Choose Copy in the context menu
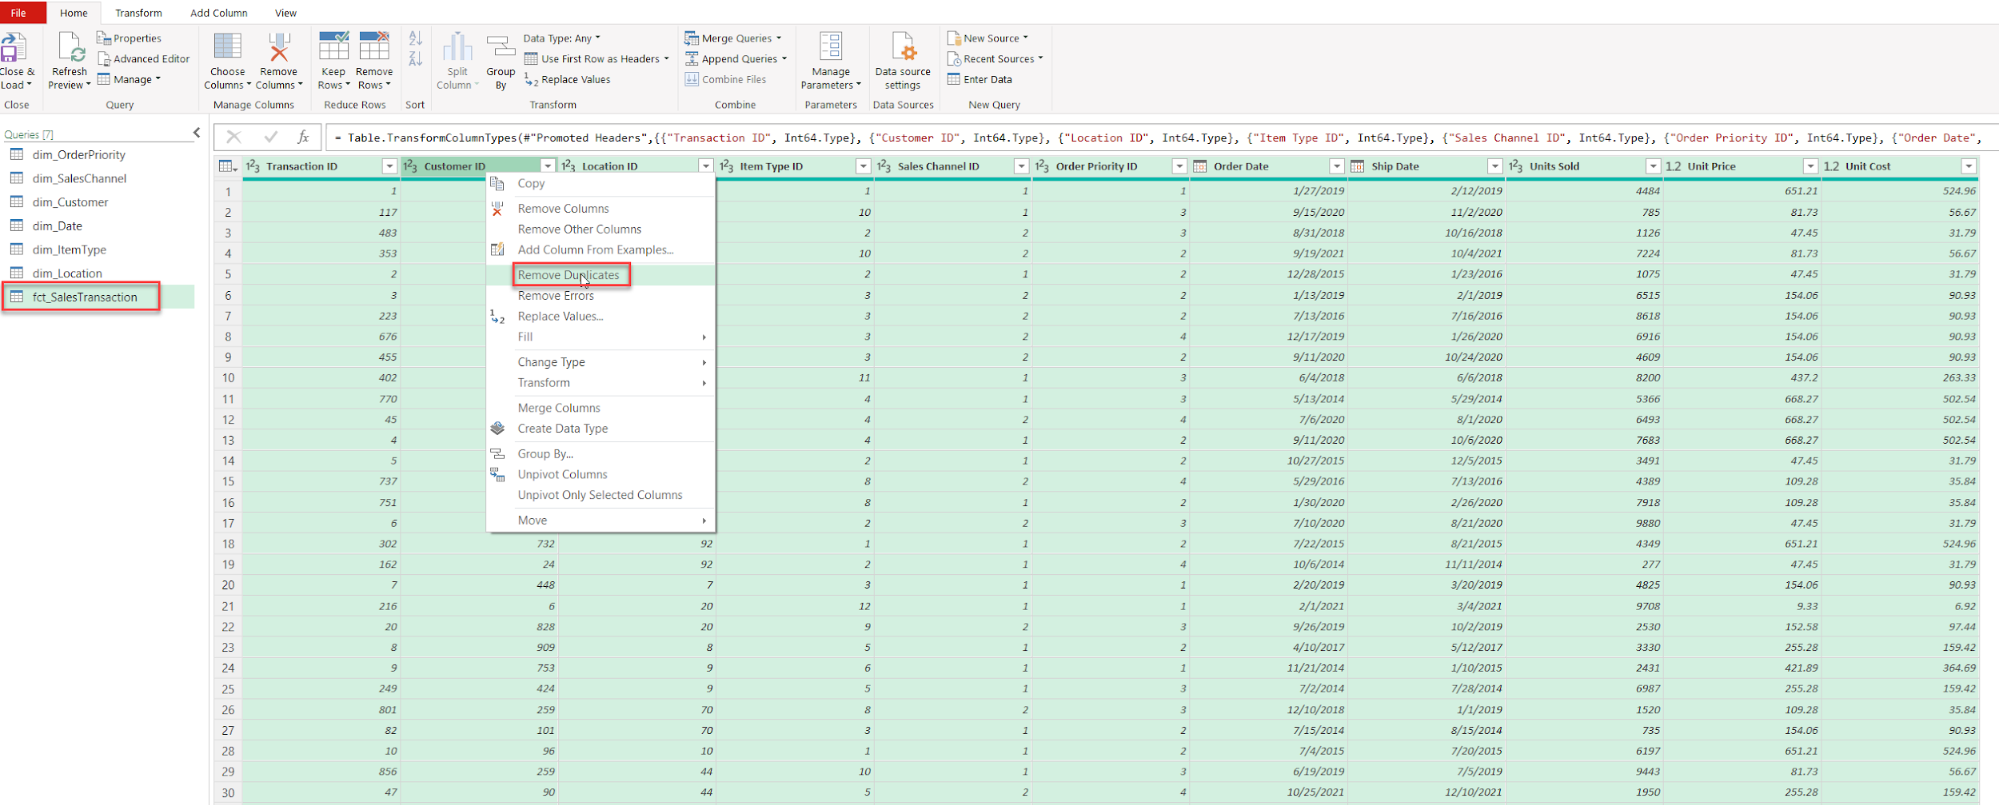 pos(600,184)
